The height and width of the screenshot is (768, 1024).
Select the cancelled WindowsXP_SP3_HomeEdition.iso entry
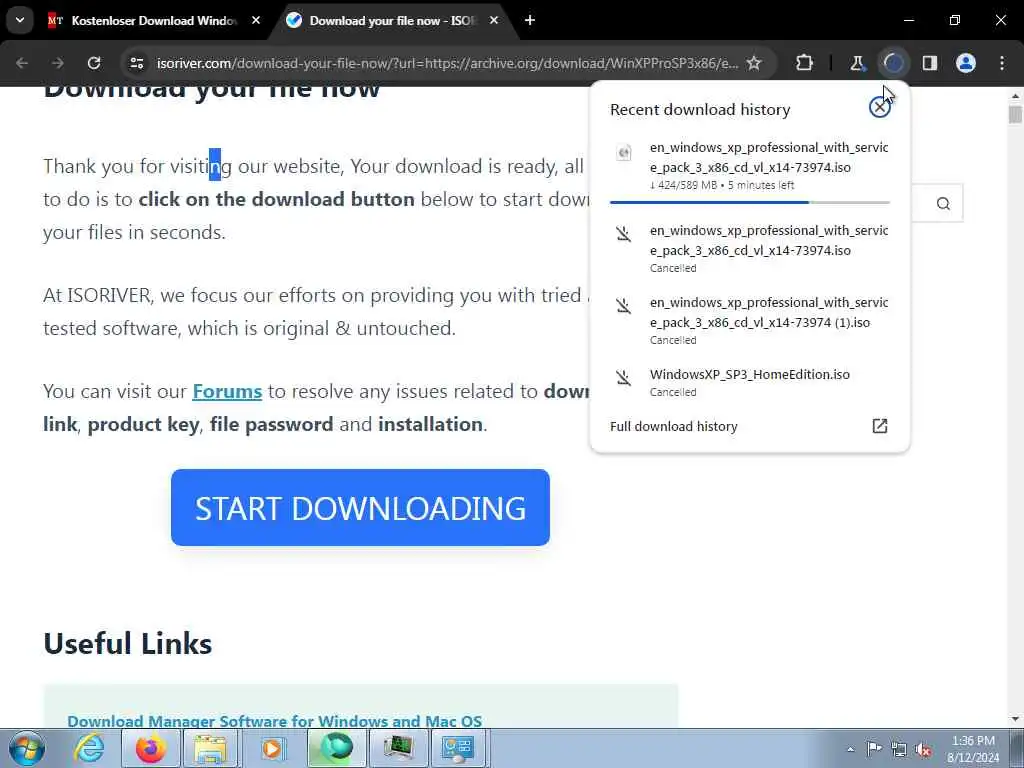coord(749,383)
